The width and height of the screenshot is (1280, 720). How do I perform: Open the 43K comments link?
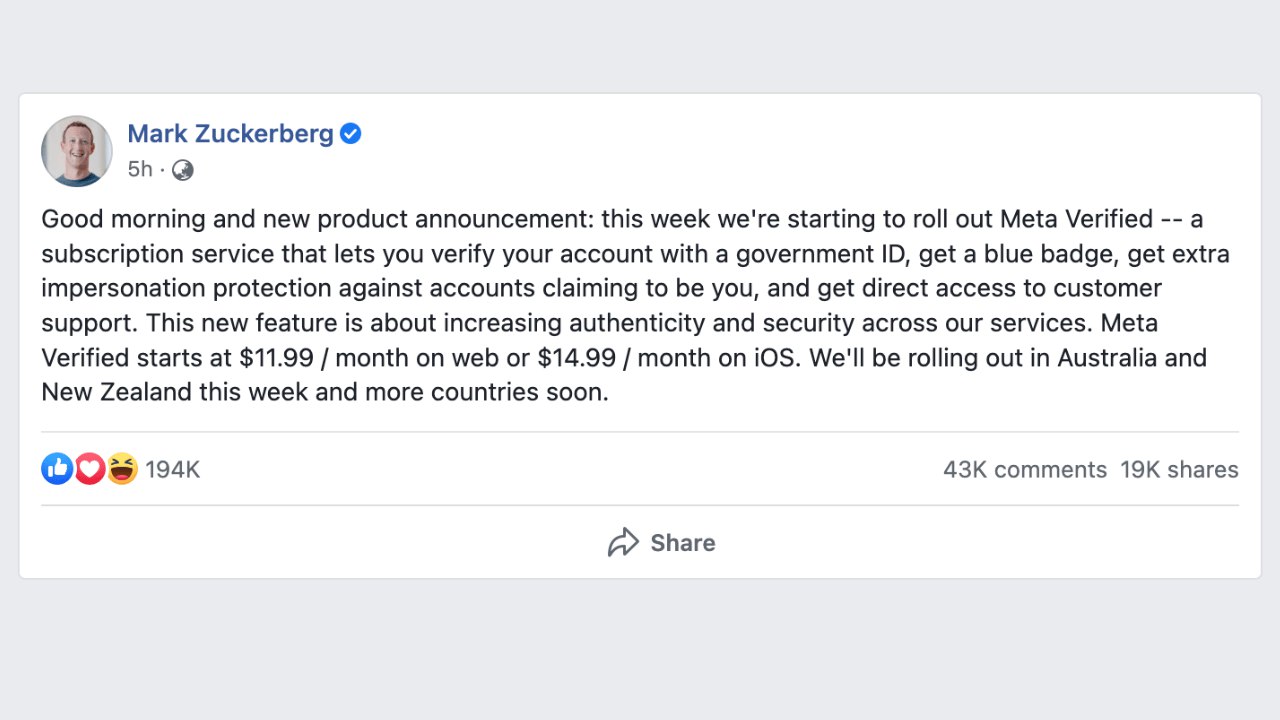tap(1025, 470)
